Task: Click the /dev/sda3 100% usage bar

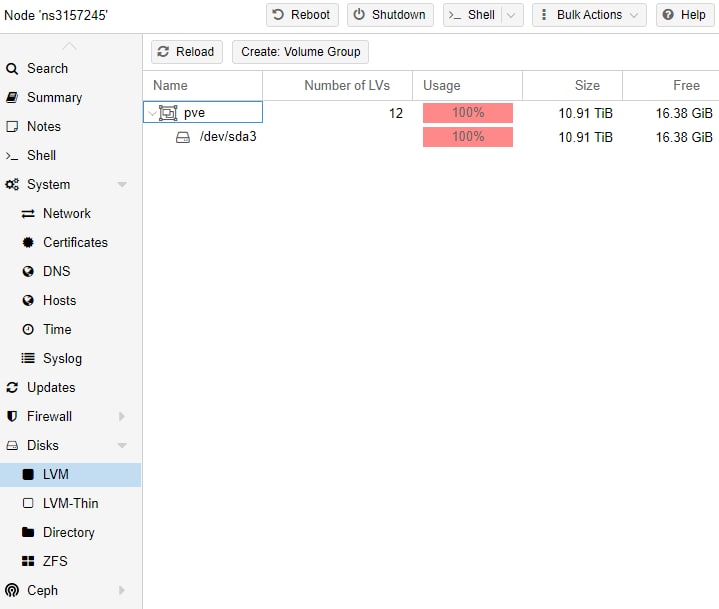Action: 468,137
